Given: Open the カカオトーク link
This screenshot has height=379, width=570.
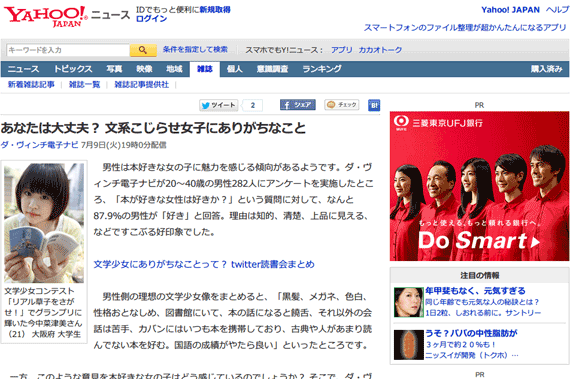Looking at the screenshot, I should point(380,50).
